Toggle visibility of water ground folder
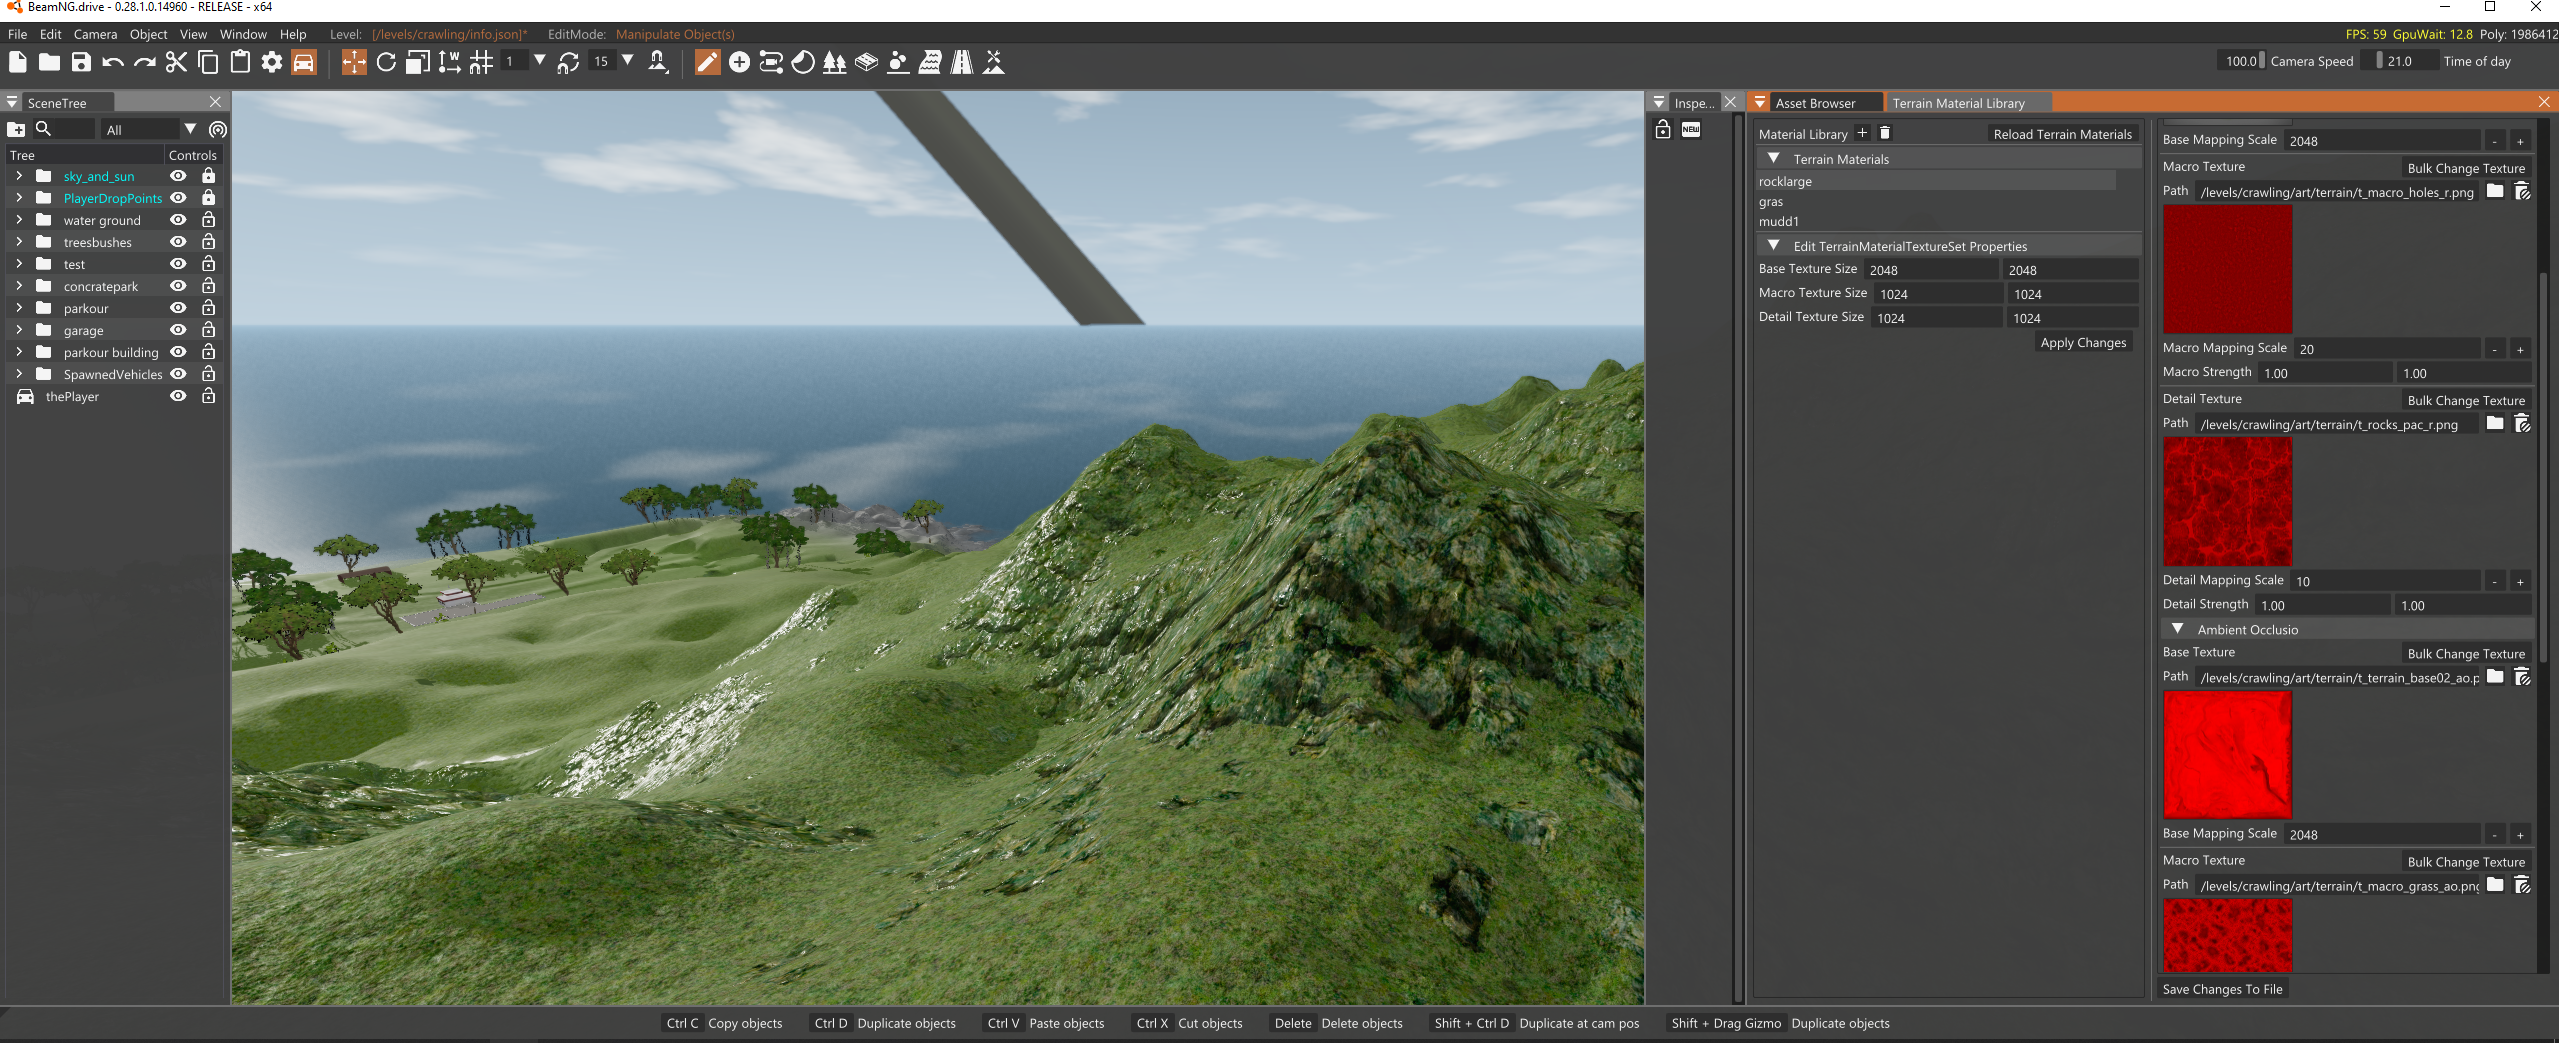This screenshot has height=1043, width=2559. (x=178, y=220)
